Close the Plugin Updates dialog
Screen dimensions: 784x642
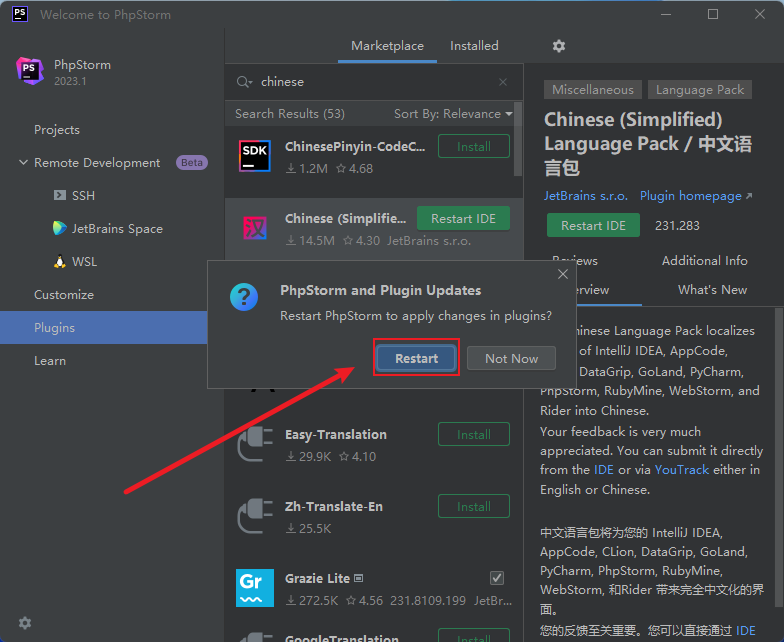pos(562,274)
